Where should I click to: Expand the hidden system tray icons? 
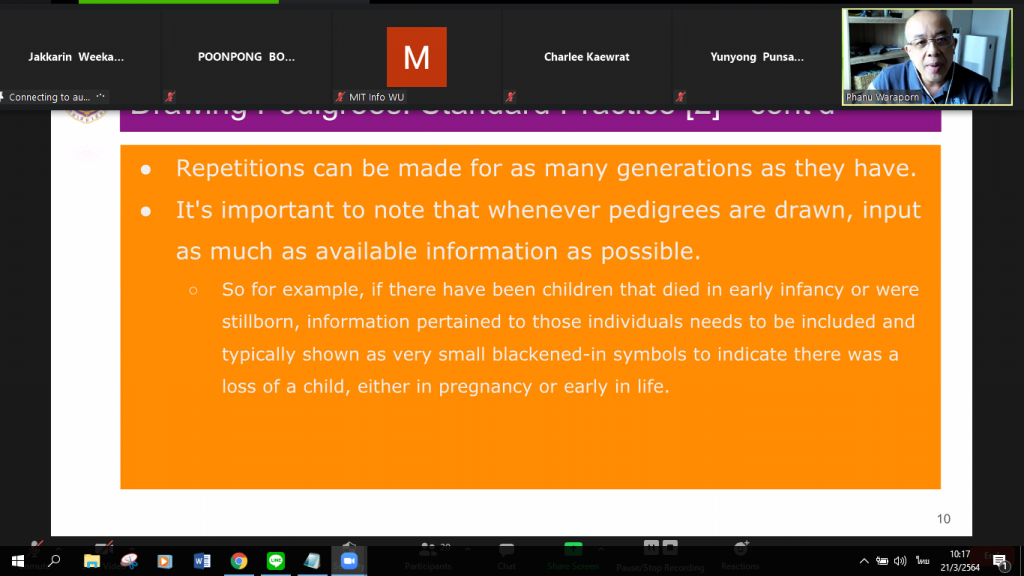(x=864, y=561)
